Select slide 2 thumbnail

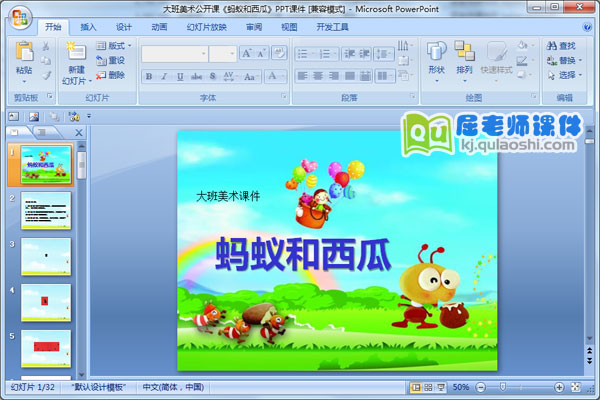coord(46,211)
